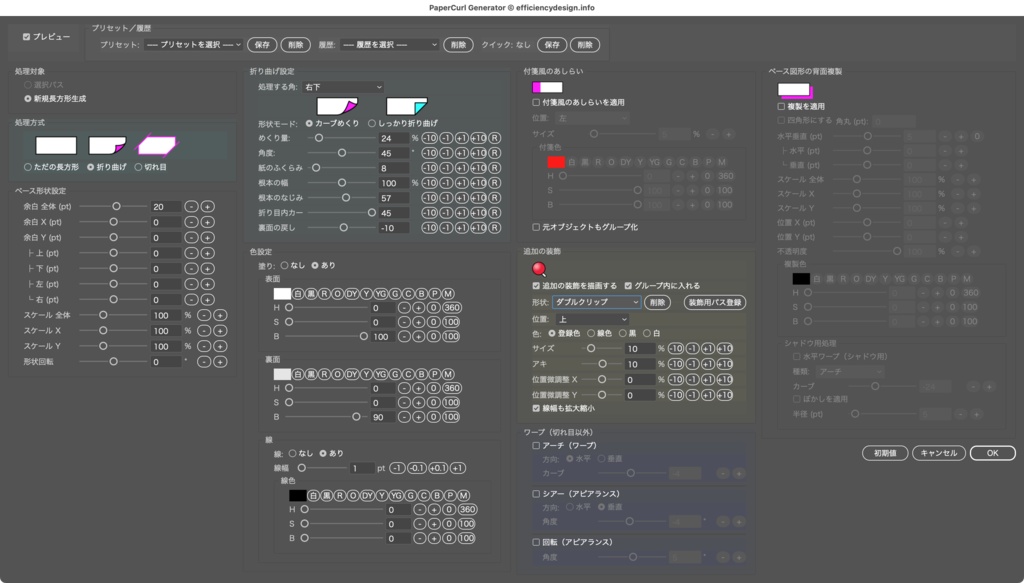This screenshot has width=1024, height=583.
Task: Open 処理する角 dropdown showing 右下
Action: coord(343,87)
